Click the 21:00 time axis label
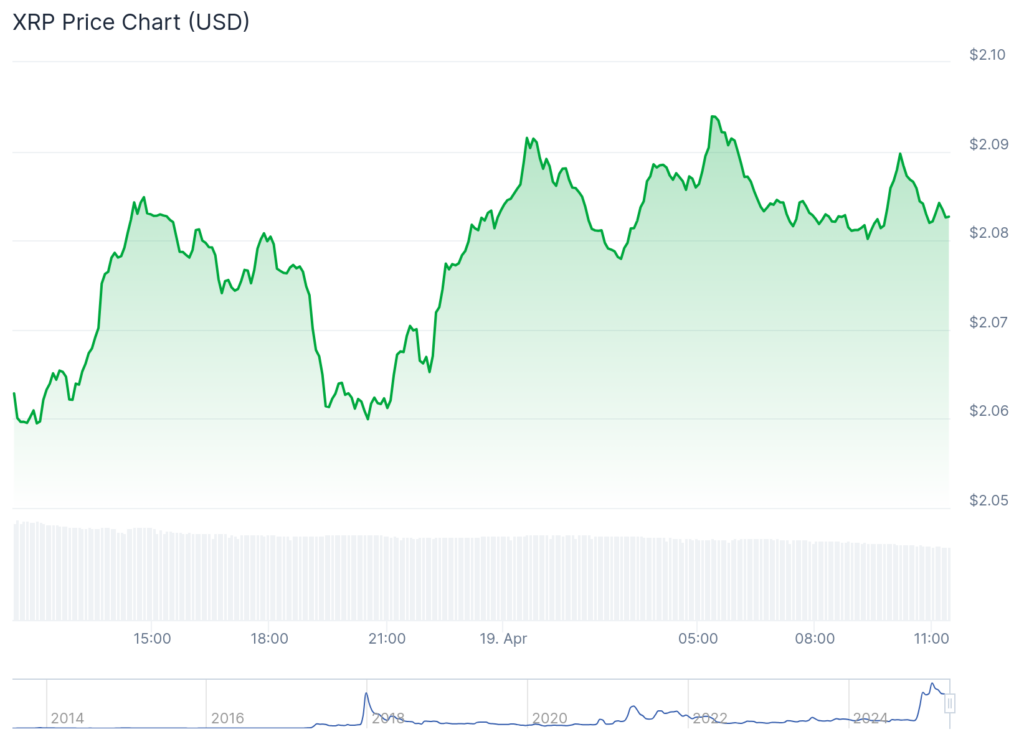 click(x=387, y=638)
